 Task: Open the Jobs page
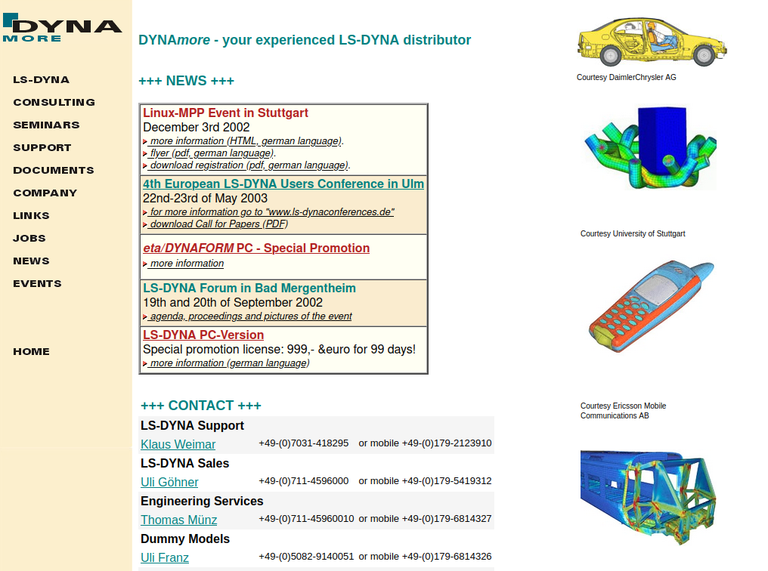29,238
